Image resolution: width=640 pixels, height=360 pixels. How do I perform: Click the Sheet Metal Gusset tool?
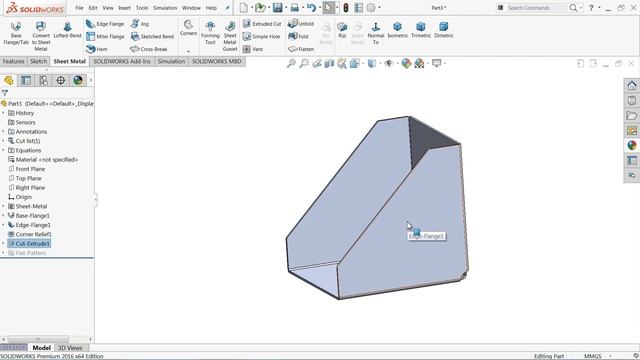tap(230, 36)
